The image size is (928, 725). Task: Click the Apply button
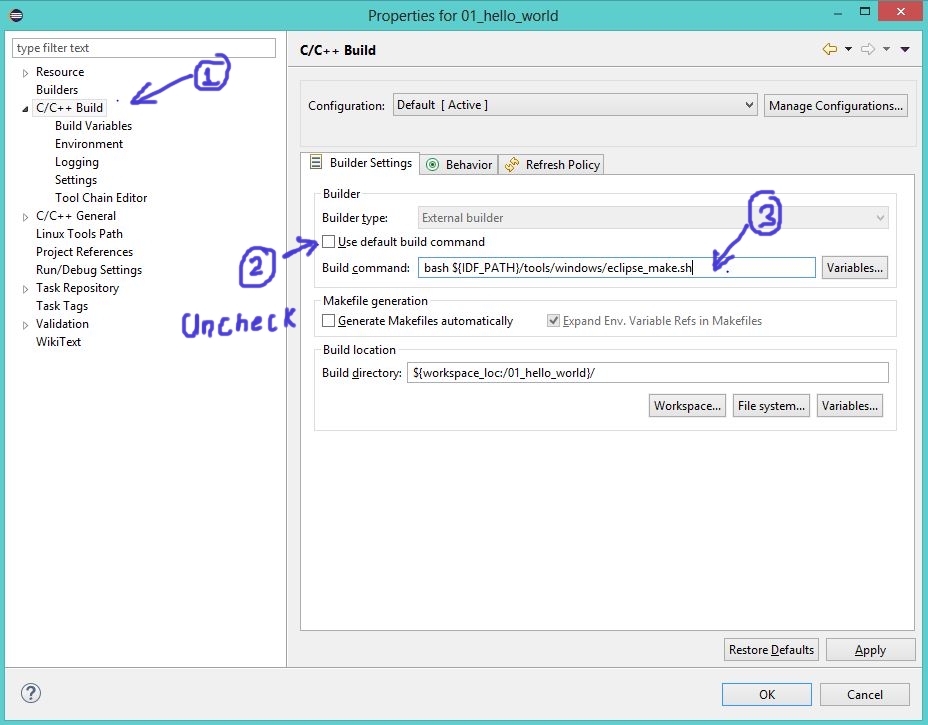pyautogui.click(x=870, y=650)
